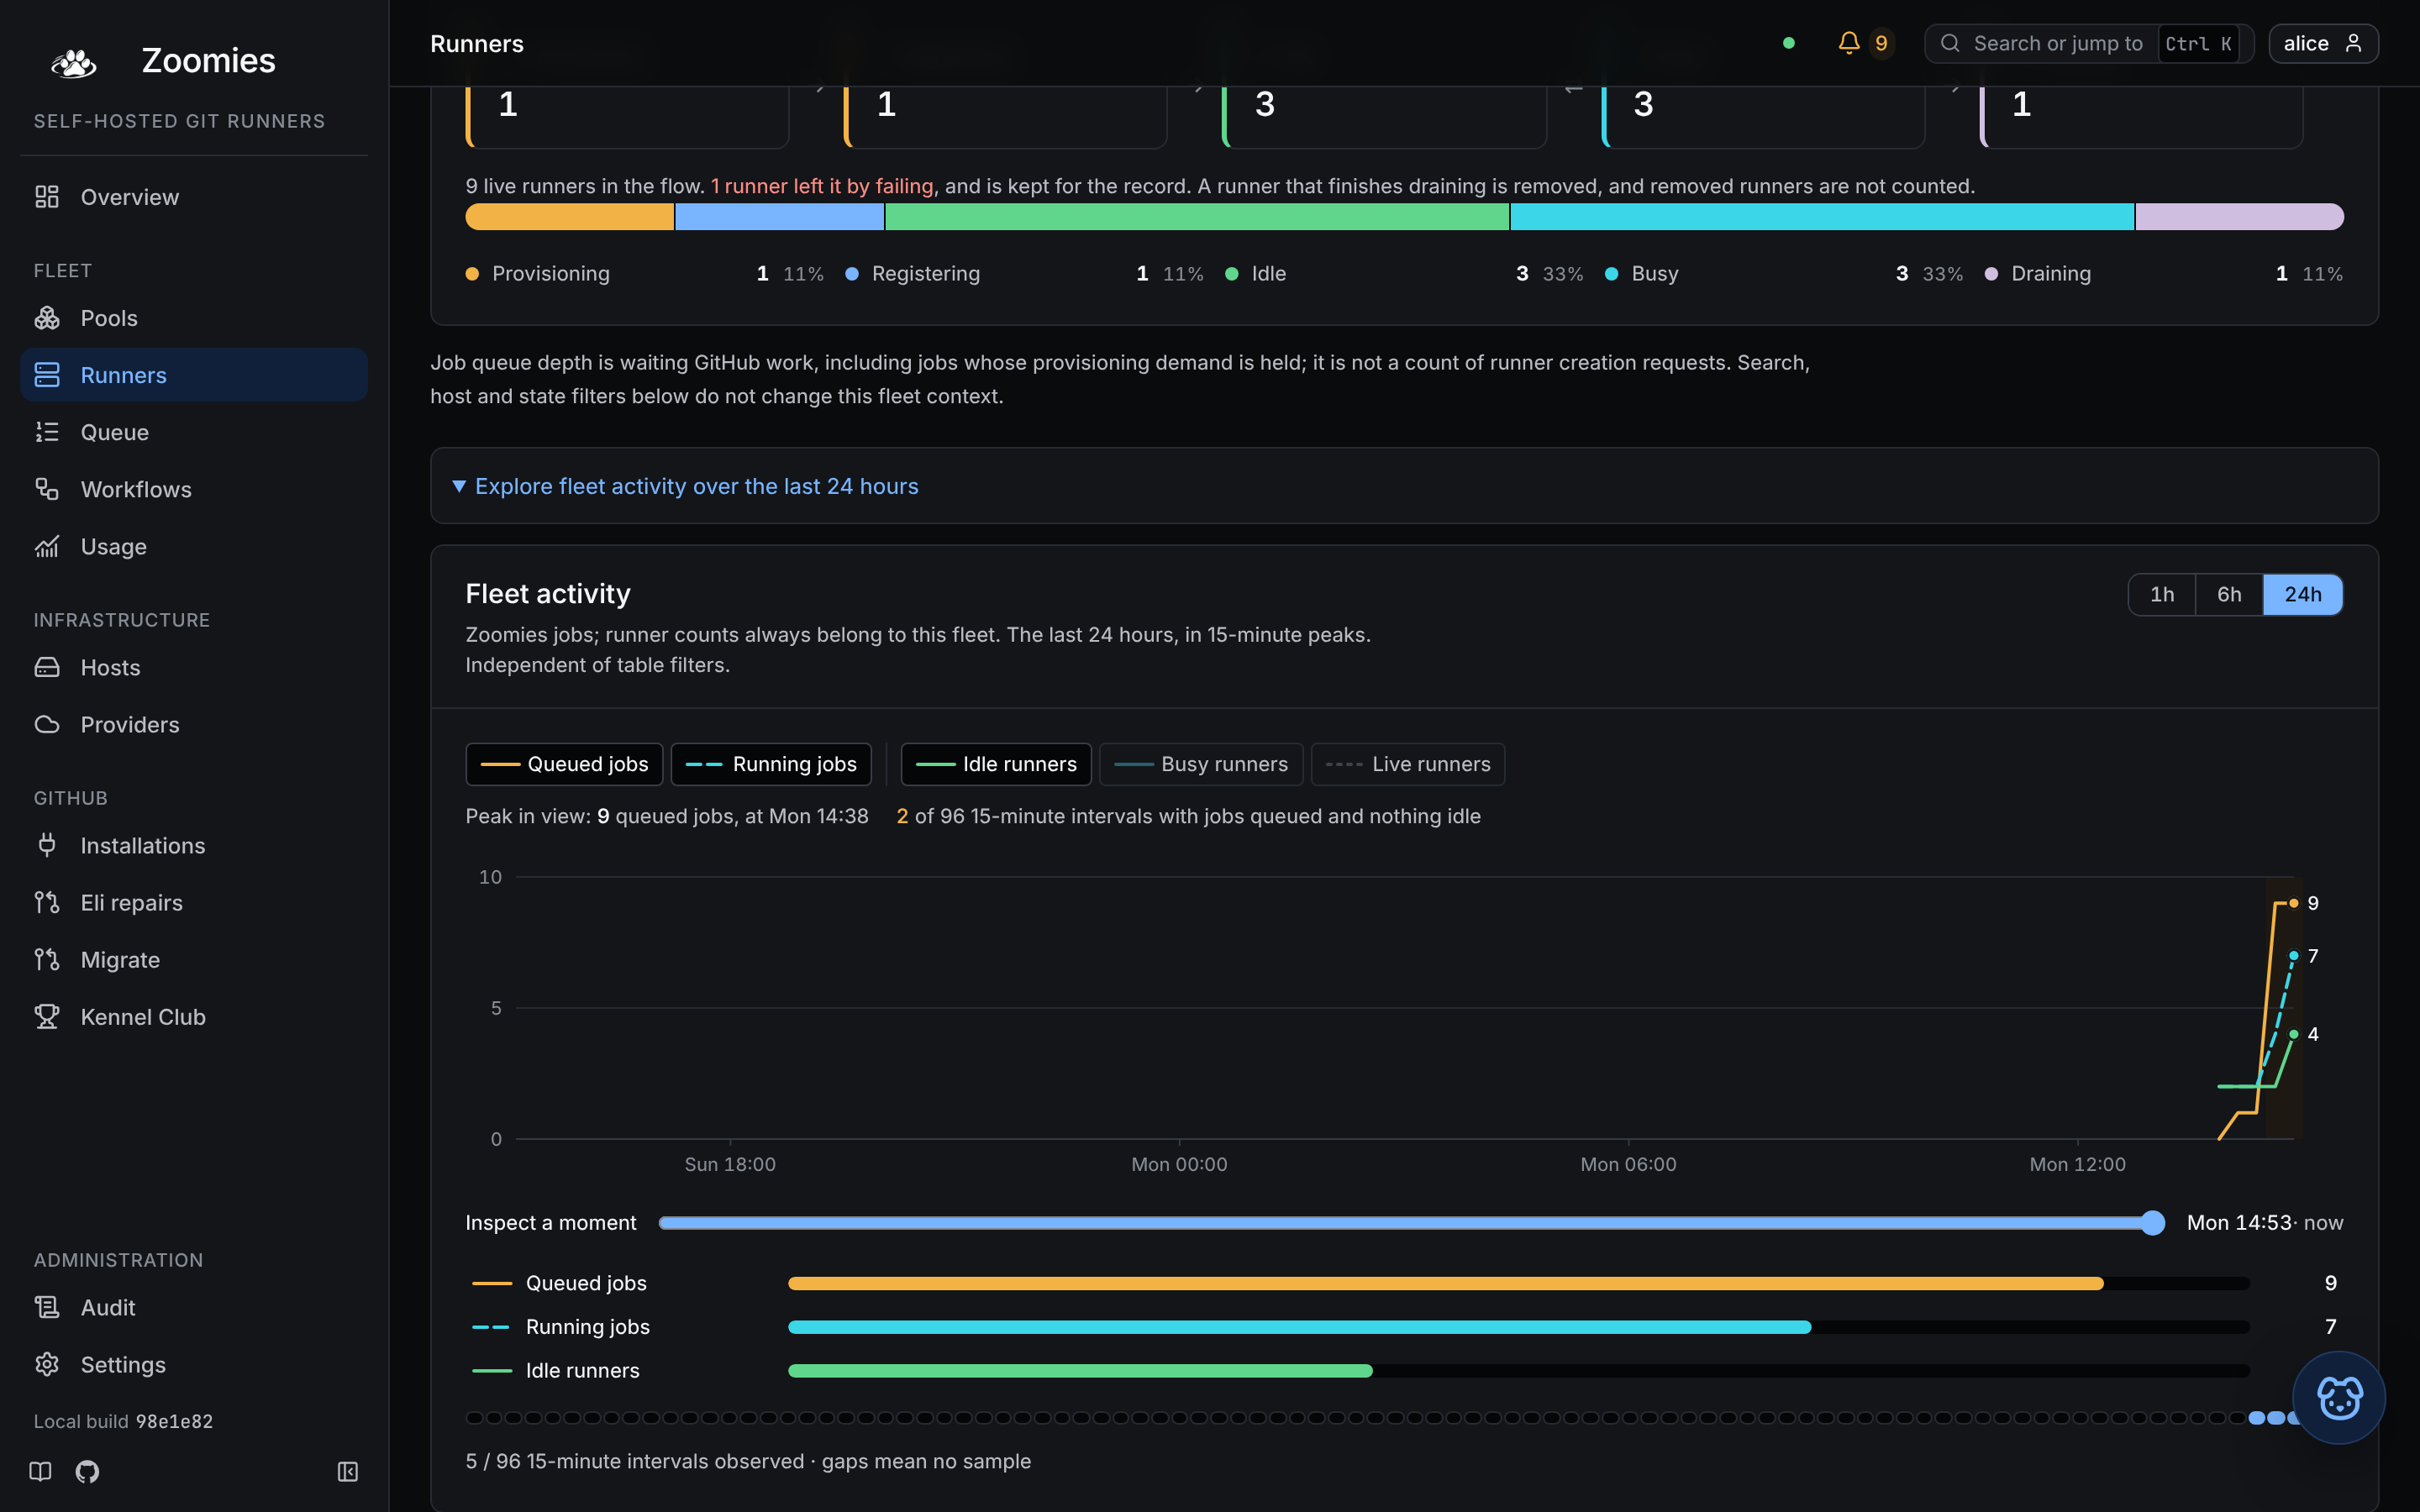Click the Workflows icon in sidebar
The width and height of the screenshot is (2420, 1512).
coord(47,489)
